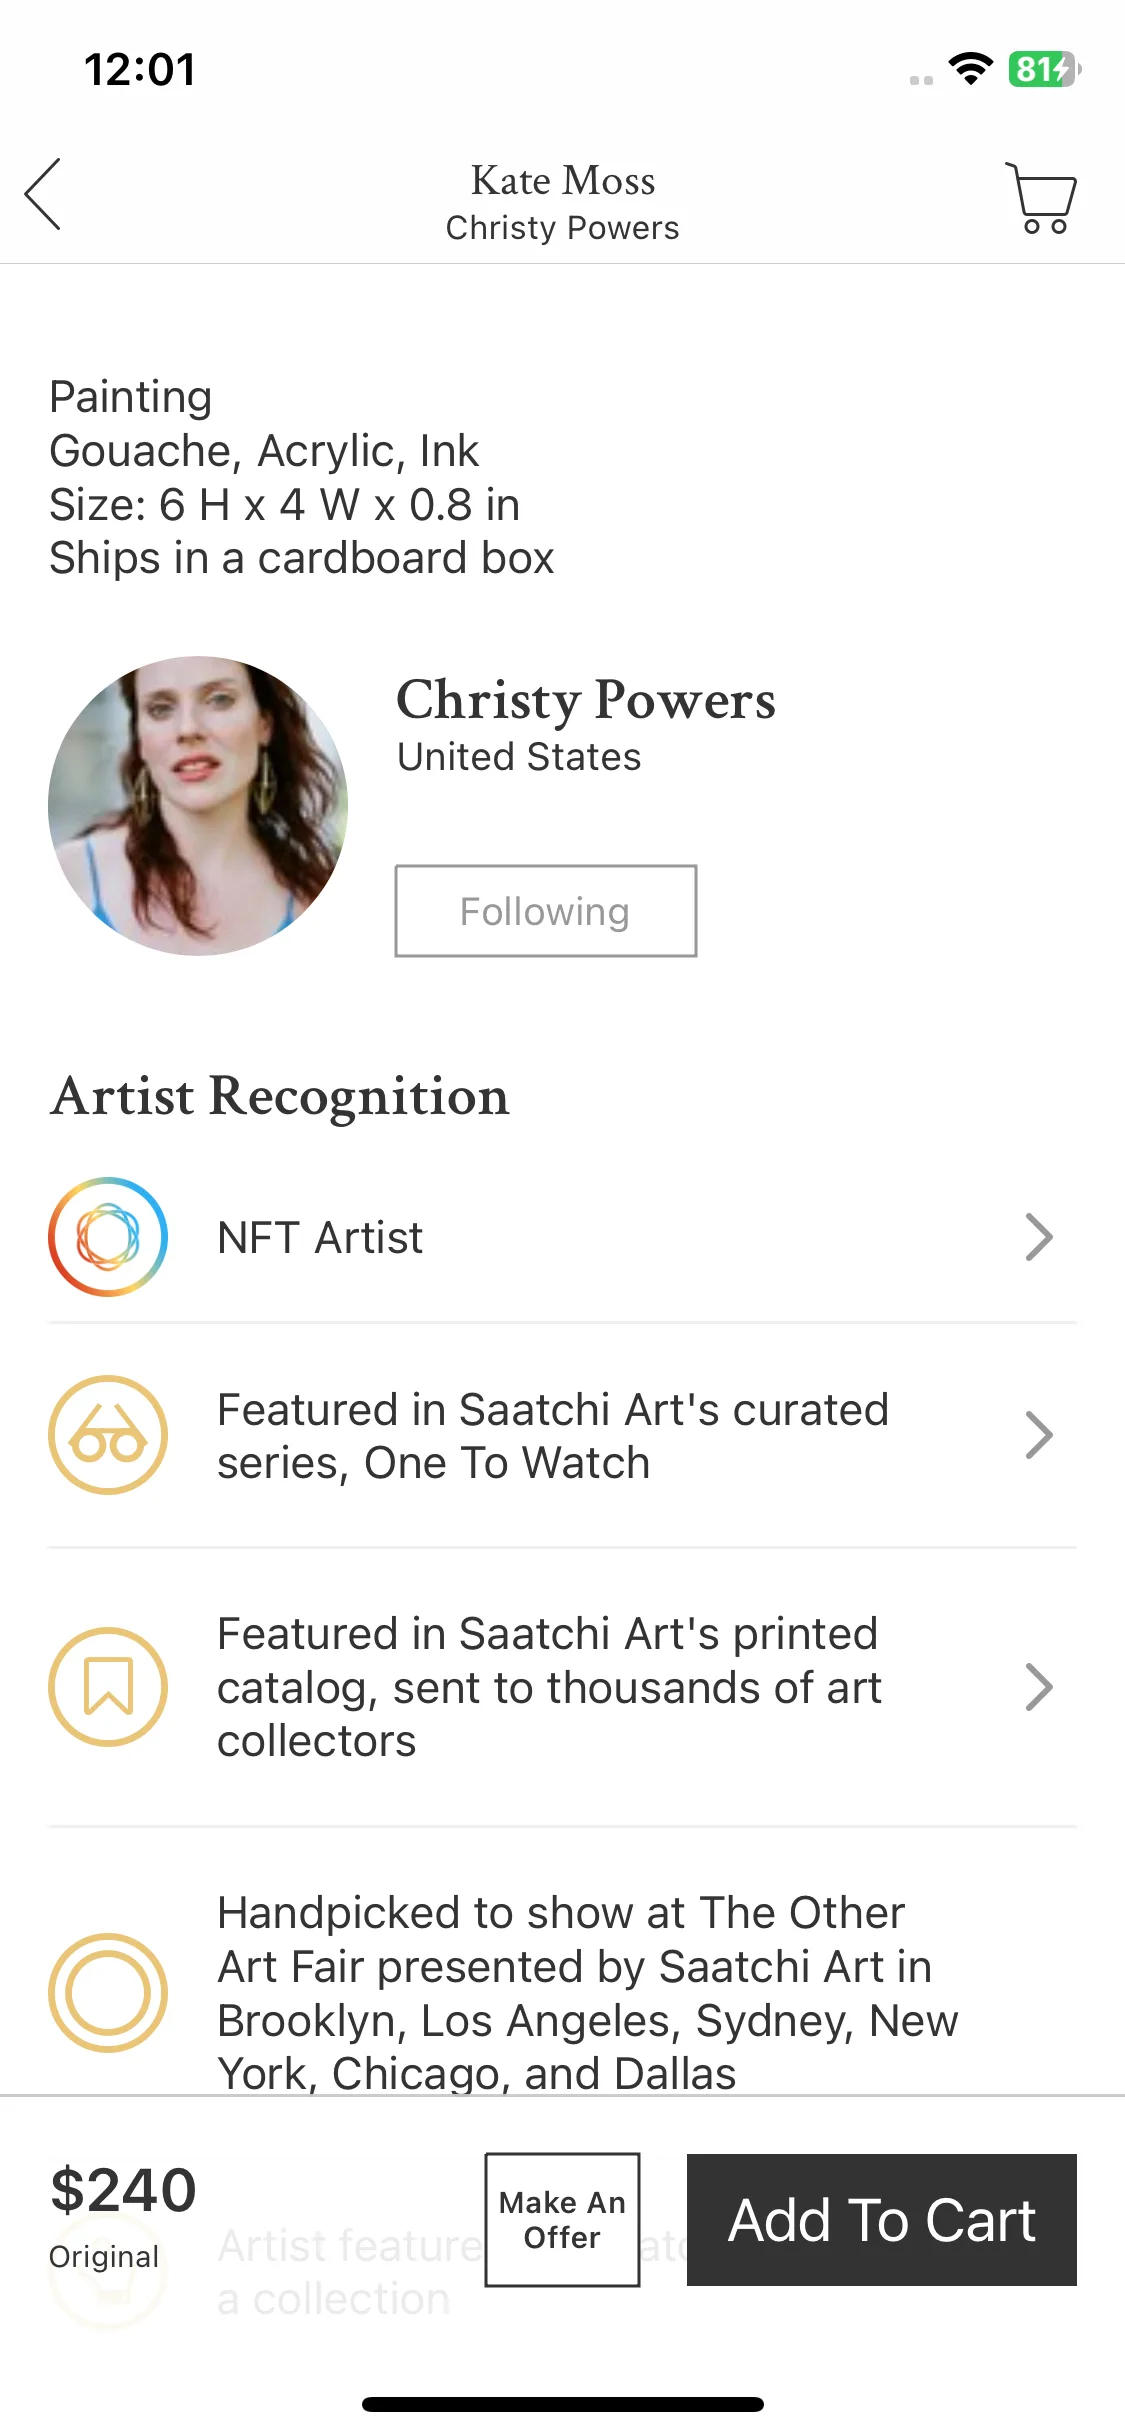Open the NFT Artist recognition entry
Image resolution: width=1125 pixels, height=2436 pixels.
pos(562,1237)
